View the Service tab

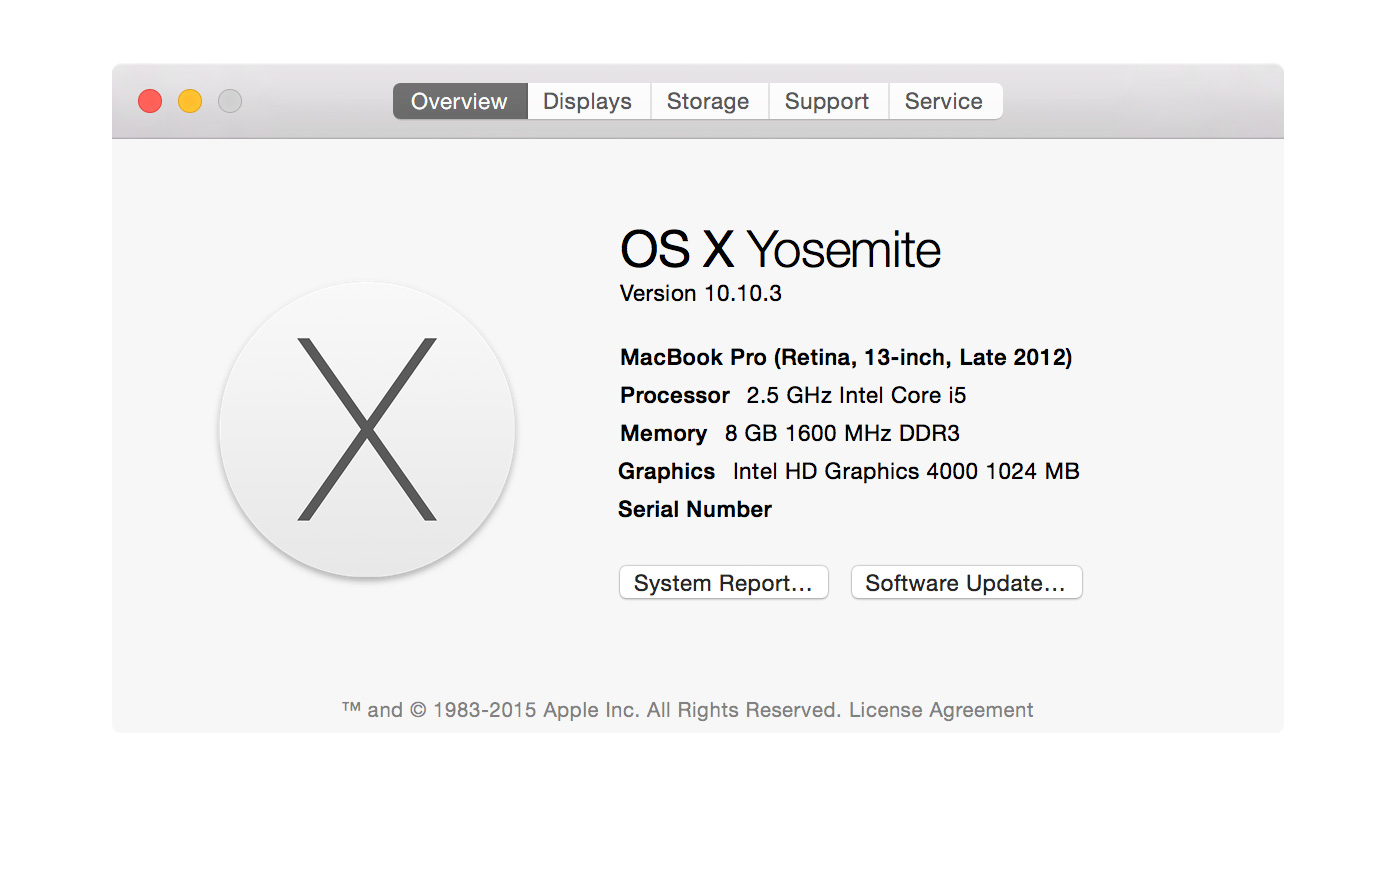[x=944, y=101]
